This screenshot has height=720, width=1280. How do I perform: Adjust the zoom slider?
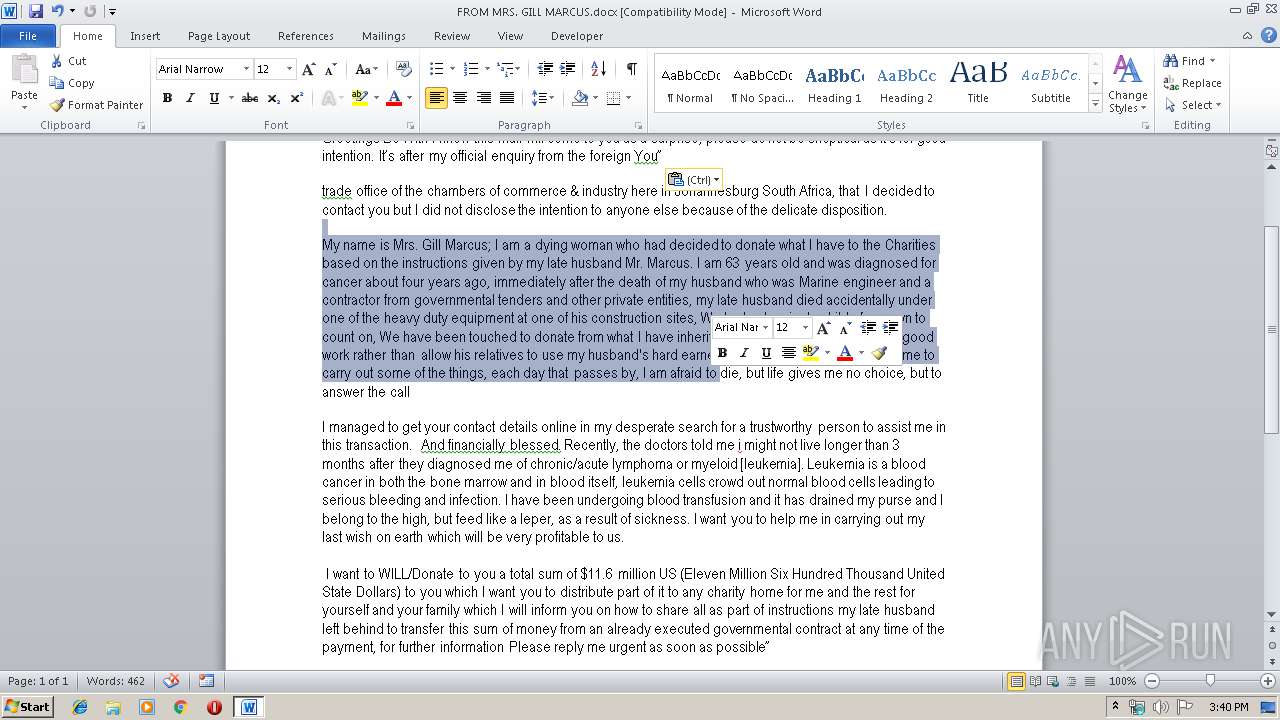click(x=1210, y=681)
